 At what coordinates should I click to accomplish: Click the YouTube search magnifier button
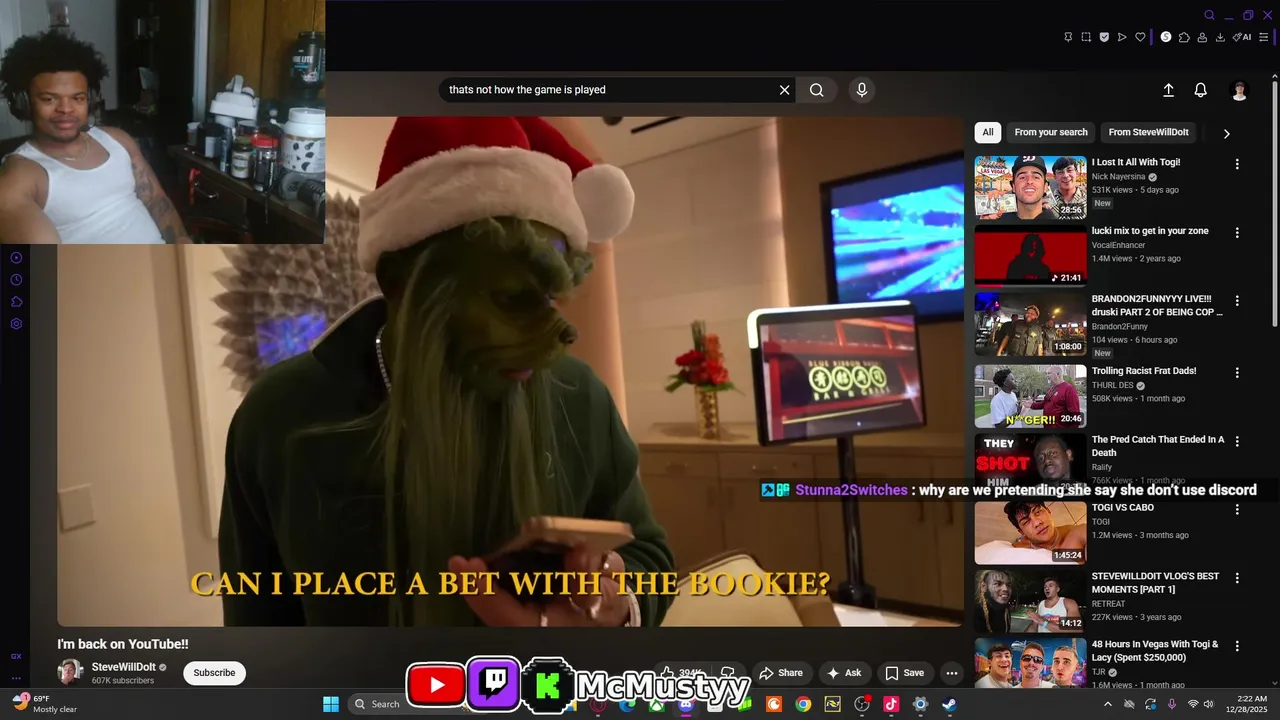click(817, 90)
